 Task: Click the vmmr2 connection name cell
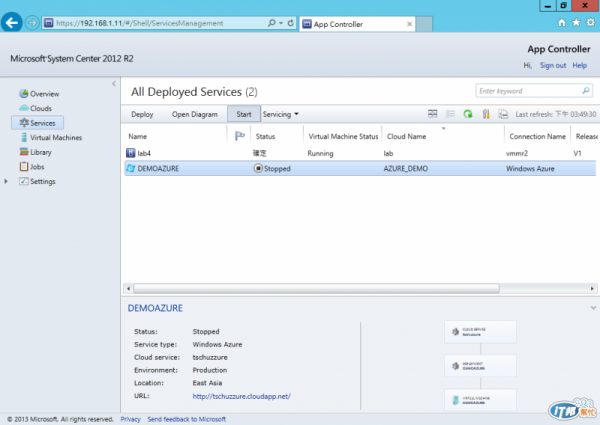coord(517,153)
